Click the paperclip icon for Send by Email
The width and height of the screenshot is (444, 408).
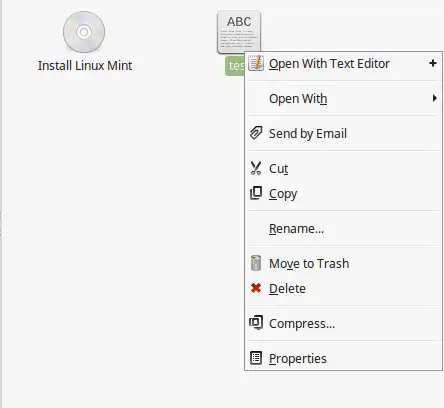tap(256, 133)
